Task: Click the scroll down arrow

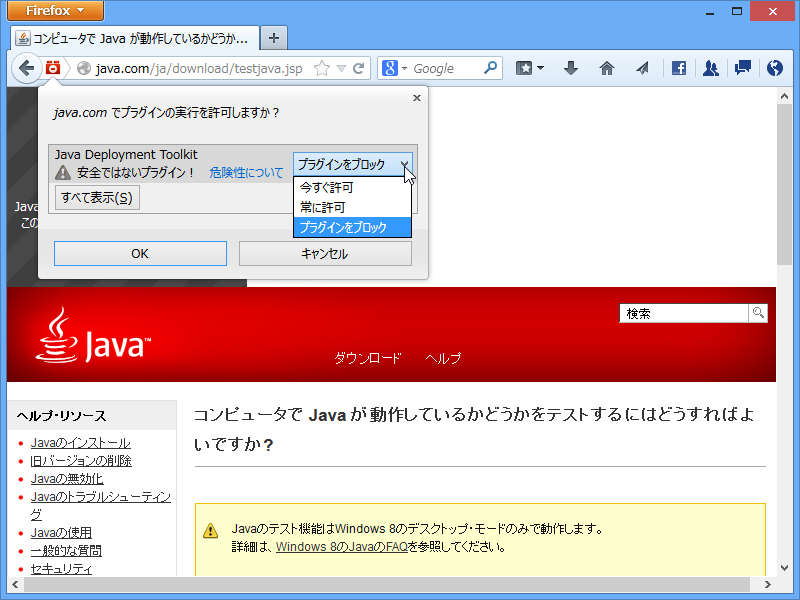Action: pyautogui.click(x=784, y=568)
